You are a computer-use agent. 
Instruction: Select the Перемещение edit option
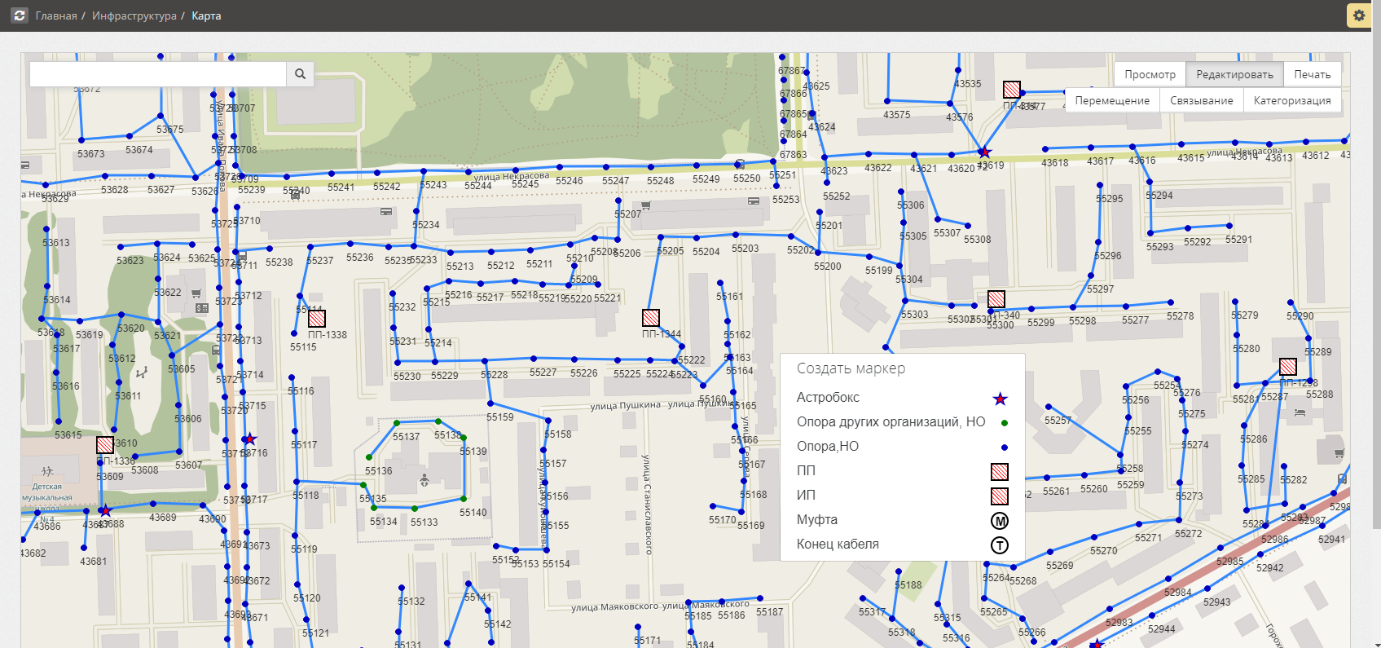[x=1112, y=101]
